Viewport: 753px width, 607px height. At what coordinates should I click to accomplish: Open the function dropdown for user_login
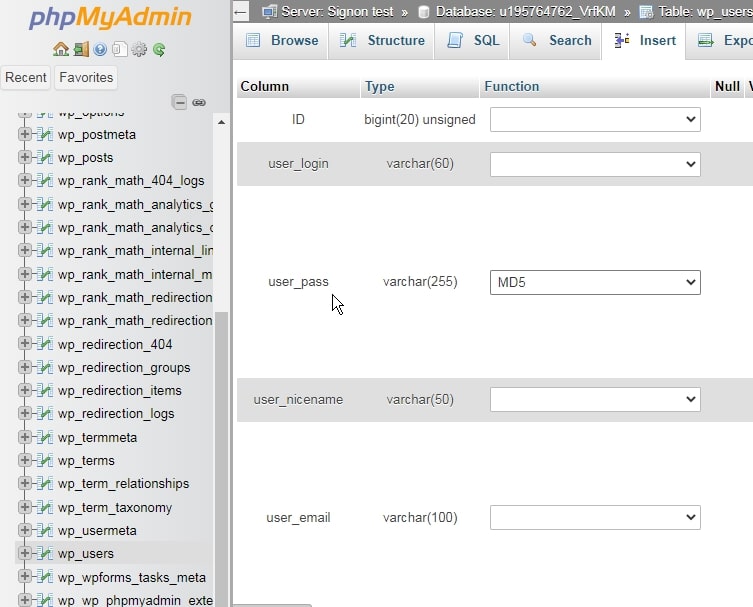(595, 164)
